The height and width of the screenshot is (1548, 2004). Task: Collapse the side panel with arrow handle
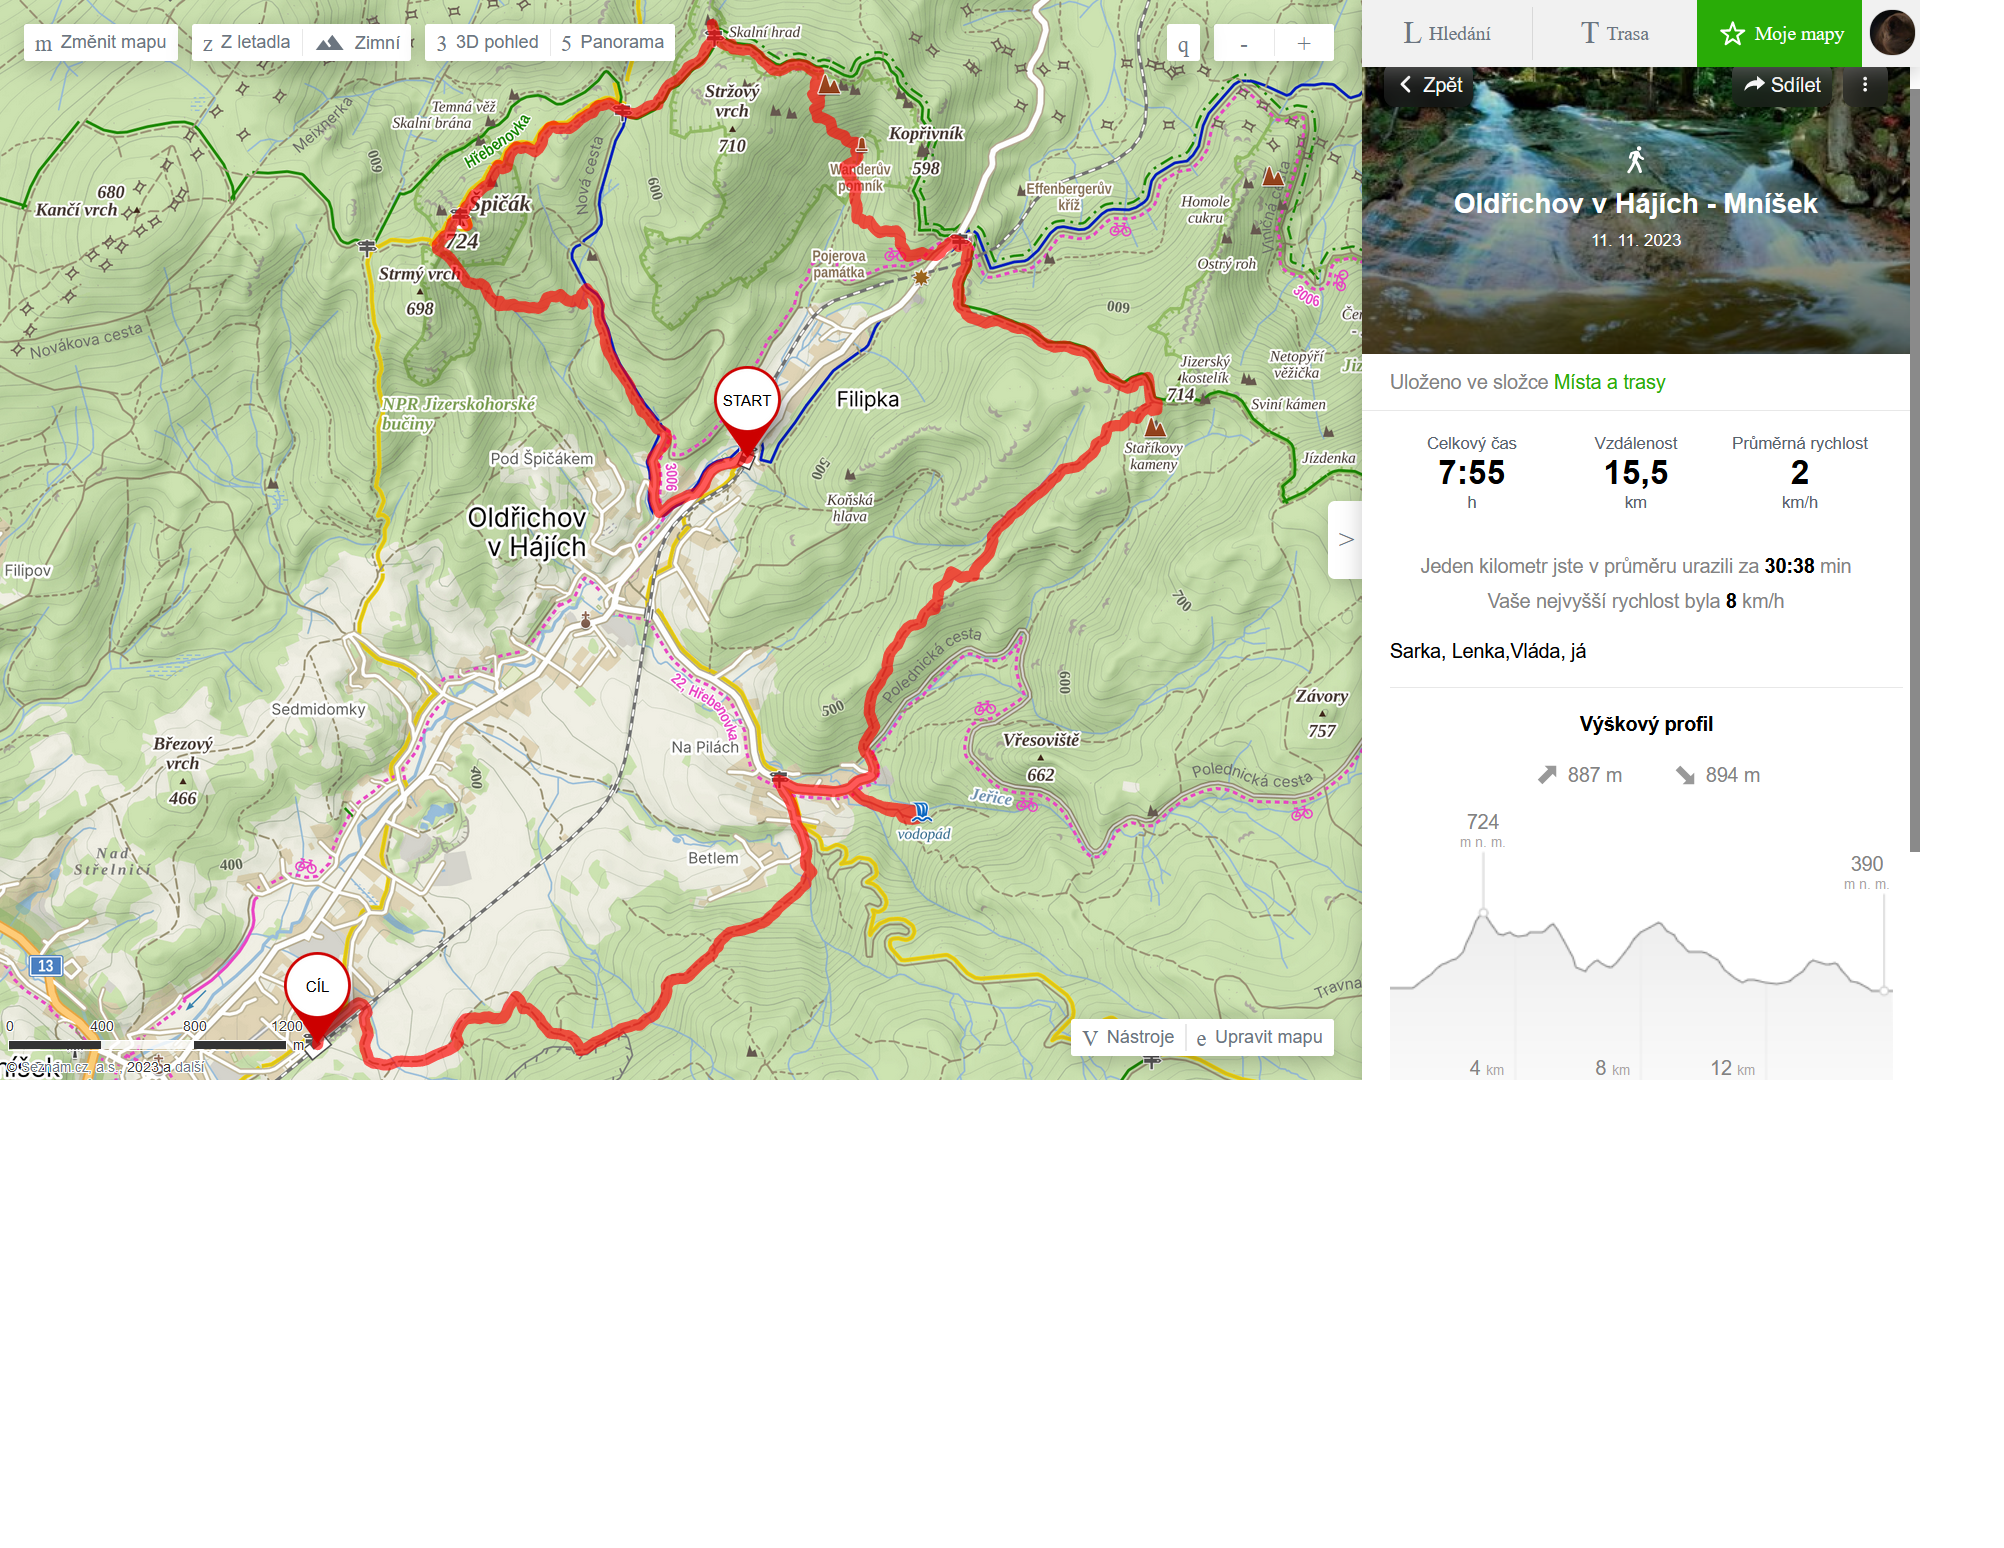click(x=1345, y=539)
